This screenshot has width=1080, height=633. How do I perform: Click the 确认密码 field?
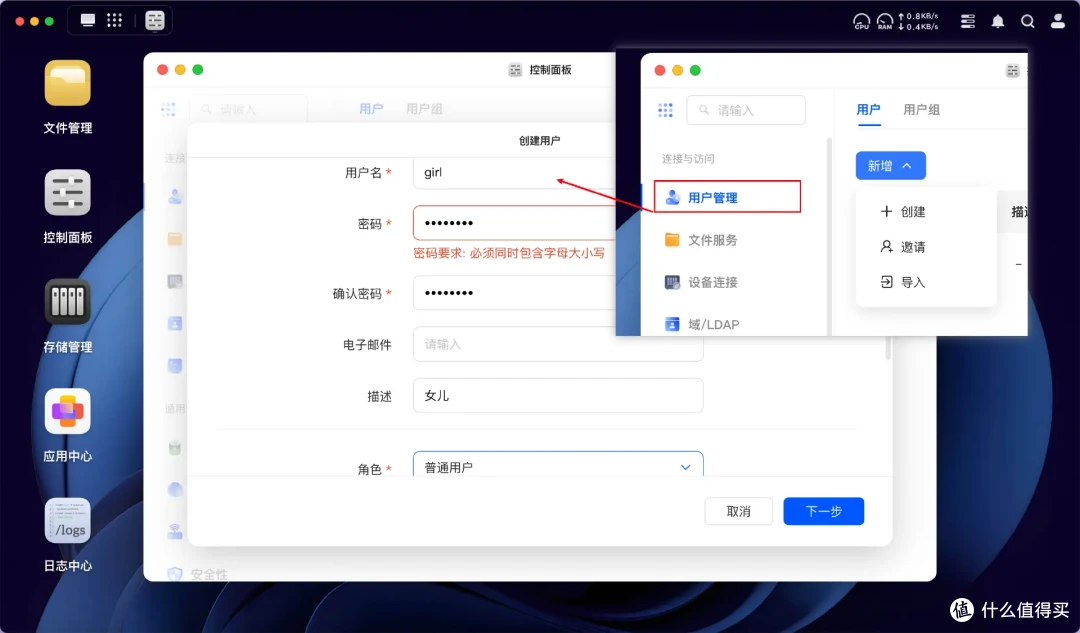pyautogui.click(x=515, y=293)
